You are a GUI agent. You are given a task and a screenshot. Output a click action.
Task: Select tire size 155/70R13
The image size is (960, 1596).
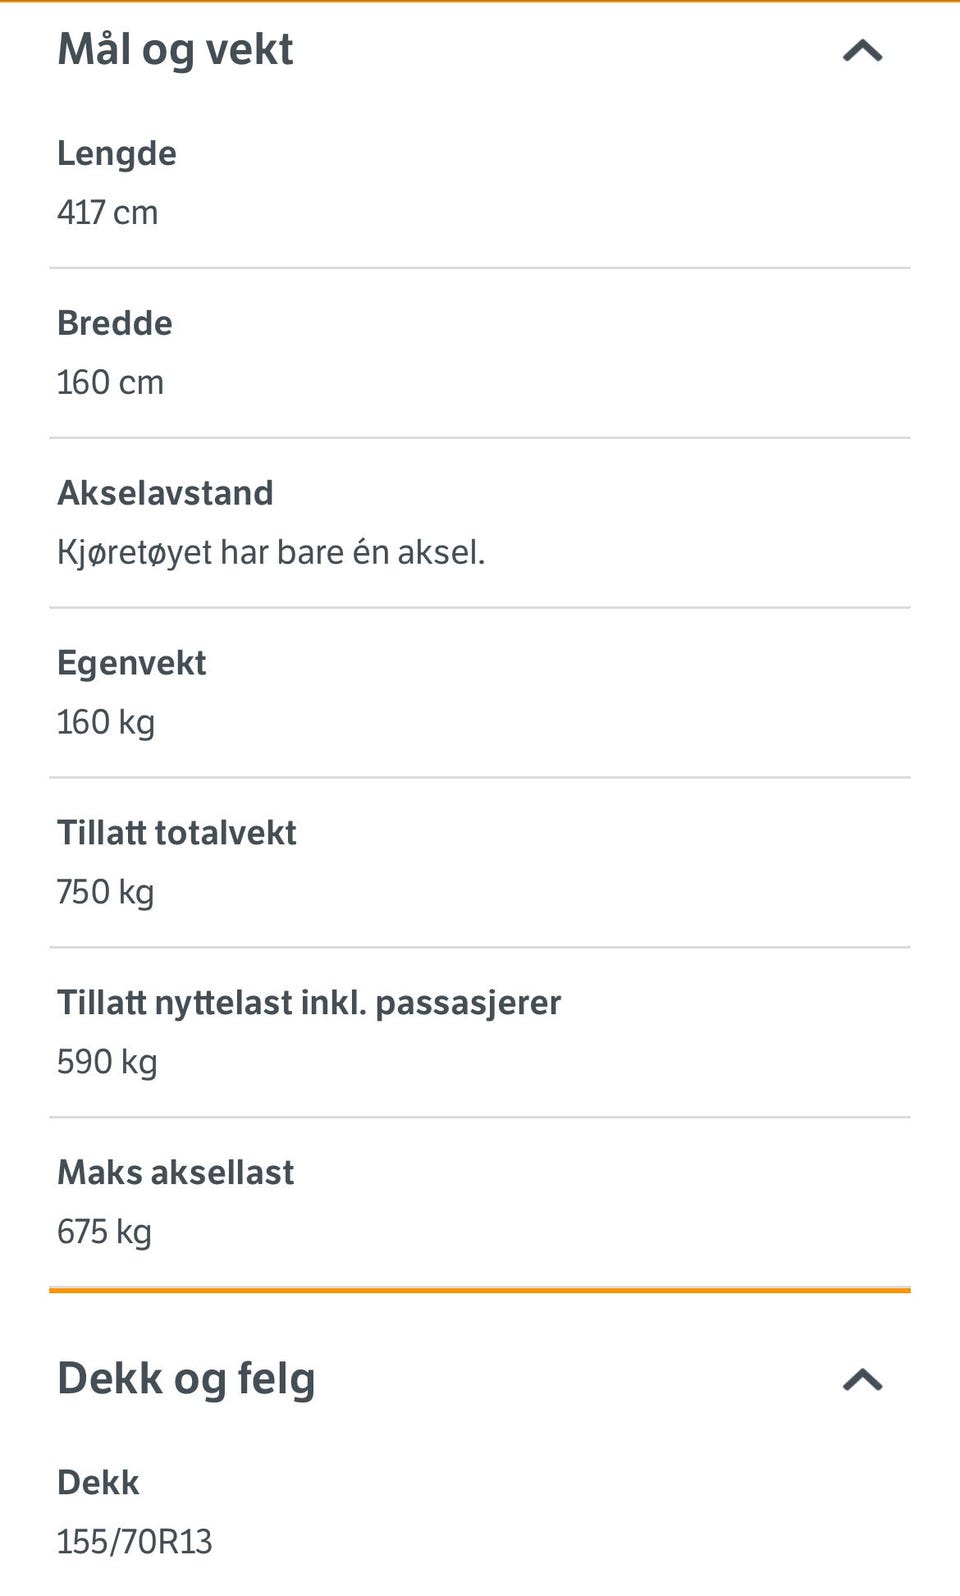pos(134,1542)
